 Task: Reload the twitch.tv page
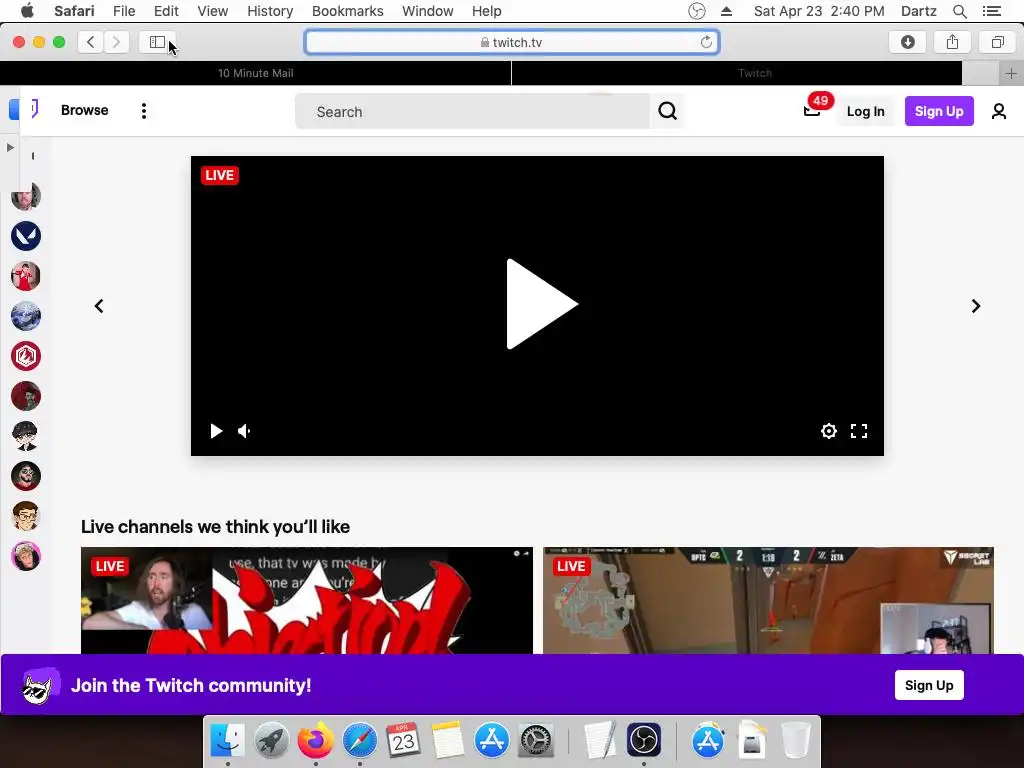706,42
